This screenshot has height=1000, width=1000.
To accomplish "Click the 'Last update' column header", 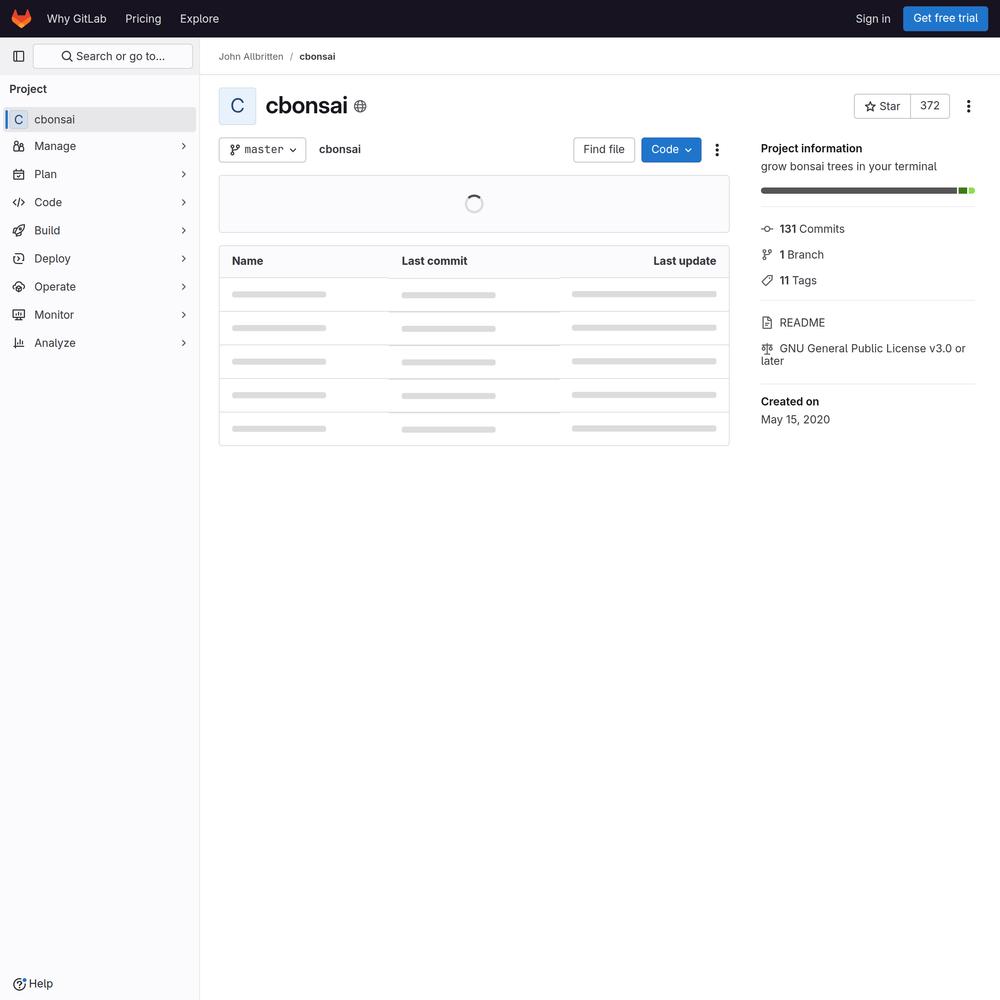I will pos(684,261).
